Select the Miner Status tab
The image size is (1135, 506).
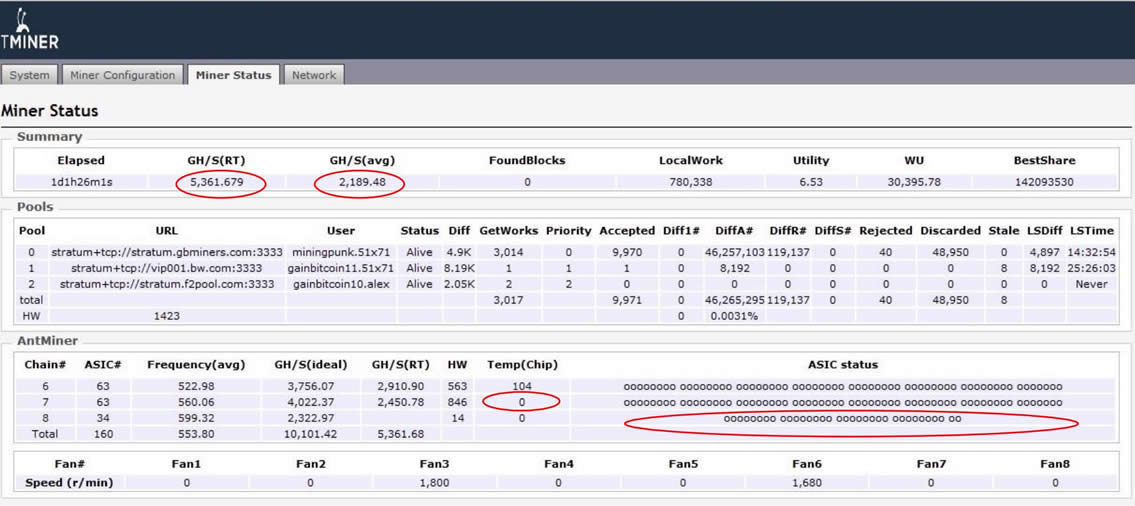233,75
